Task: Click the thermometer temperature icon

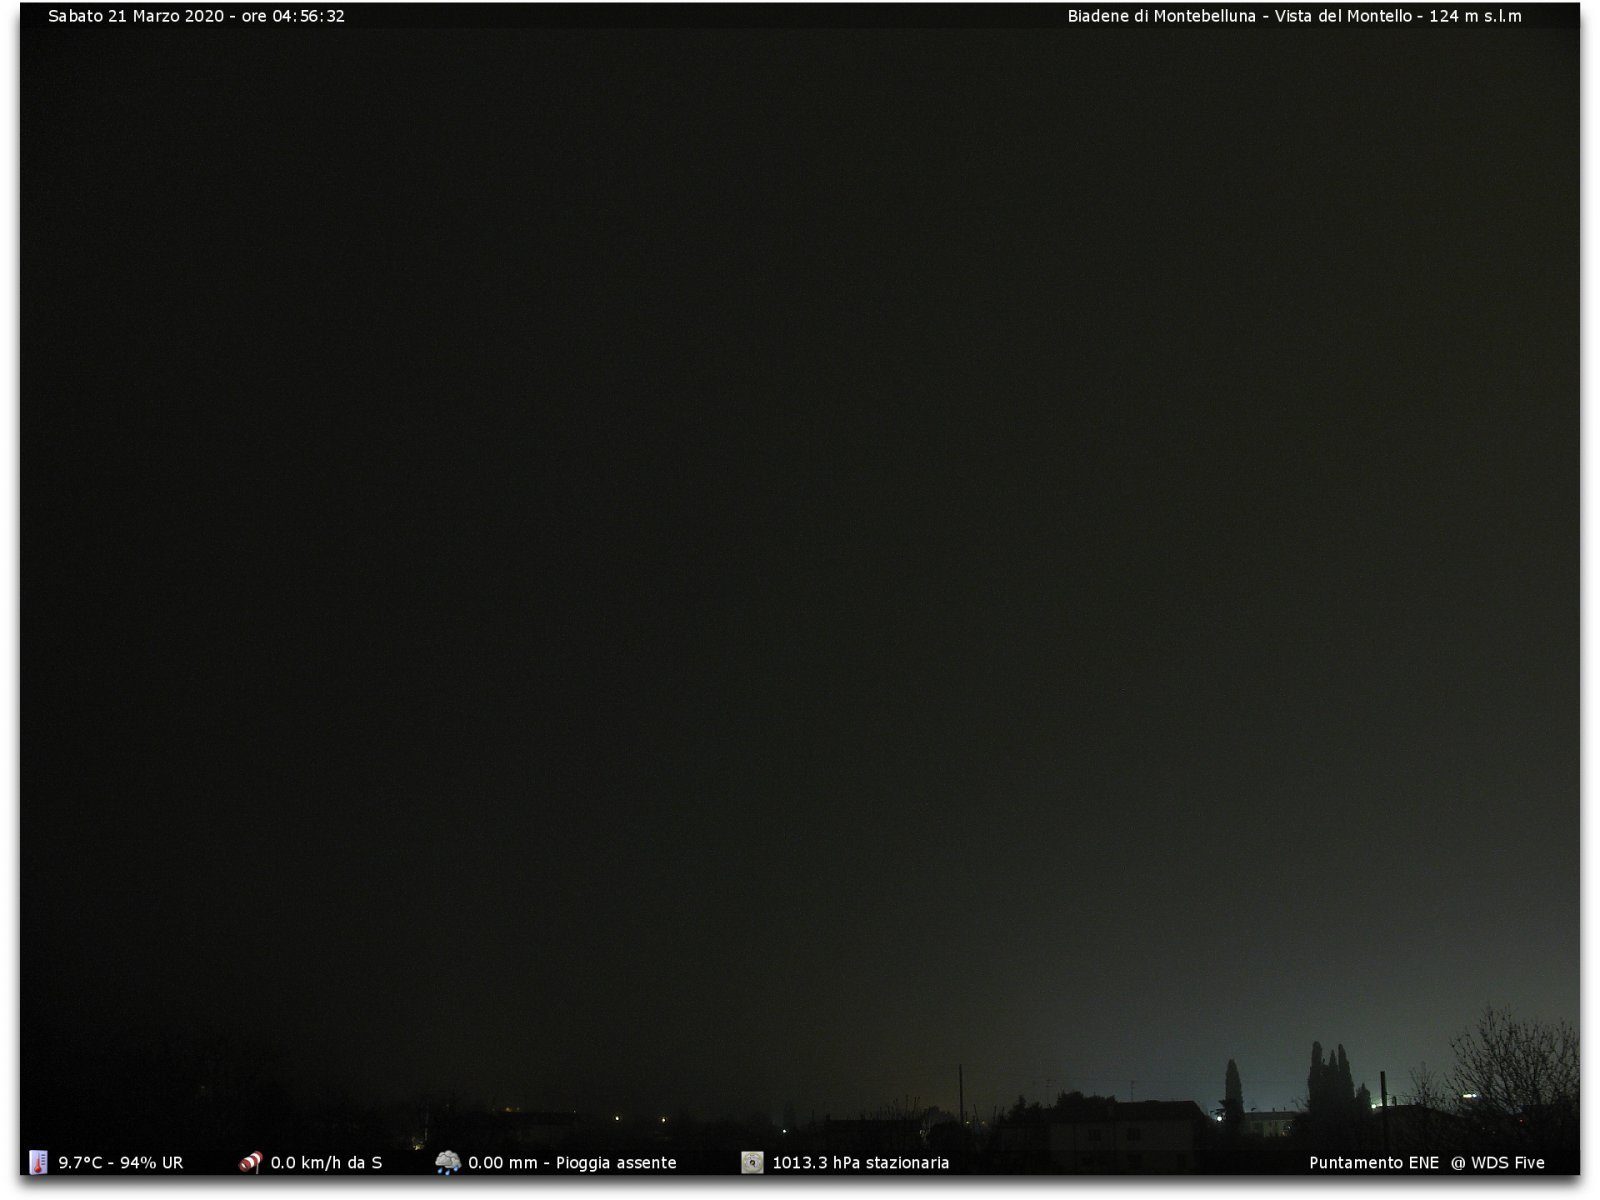Action: (38, 1162)
